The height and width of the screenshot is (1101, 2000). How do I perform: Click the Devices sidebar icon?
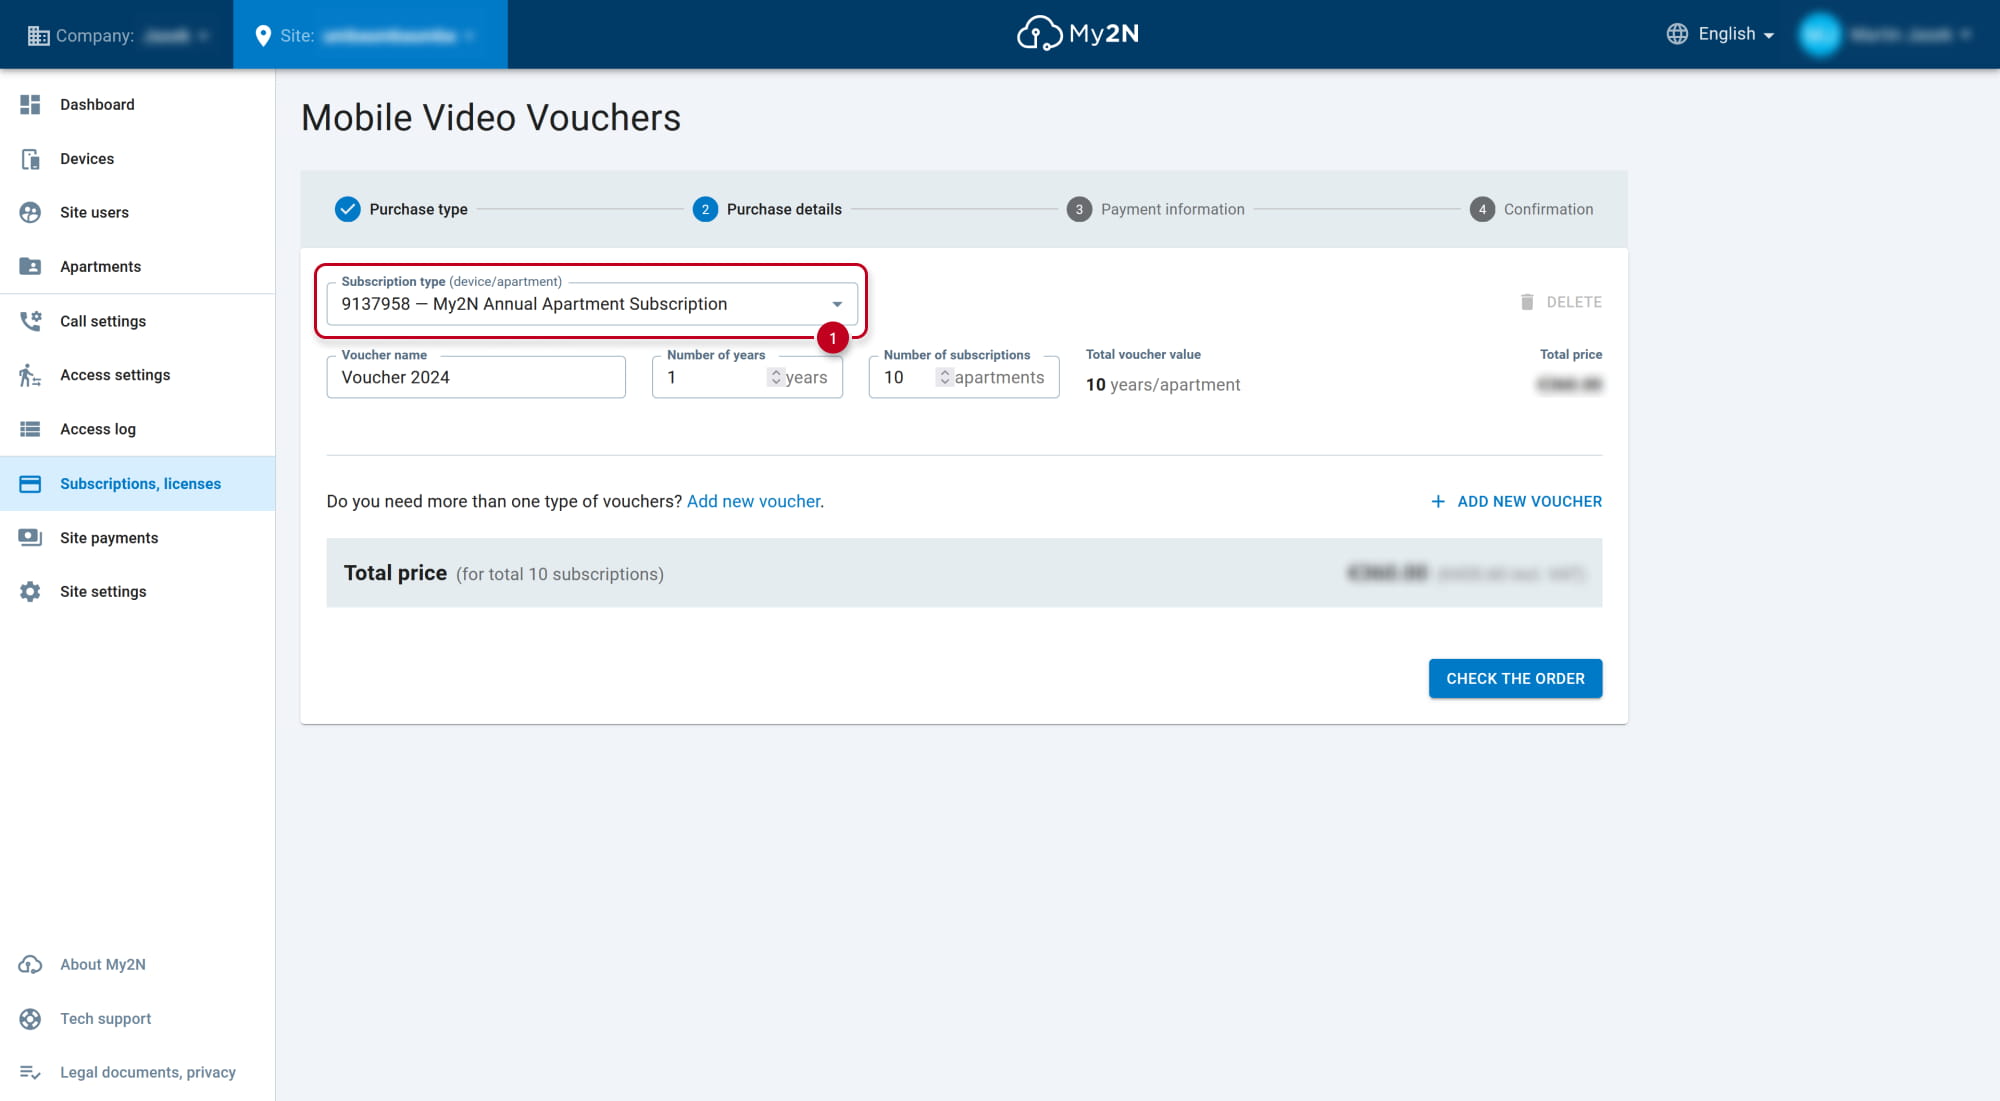point(30,158)
